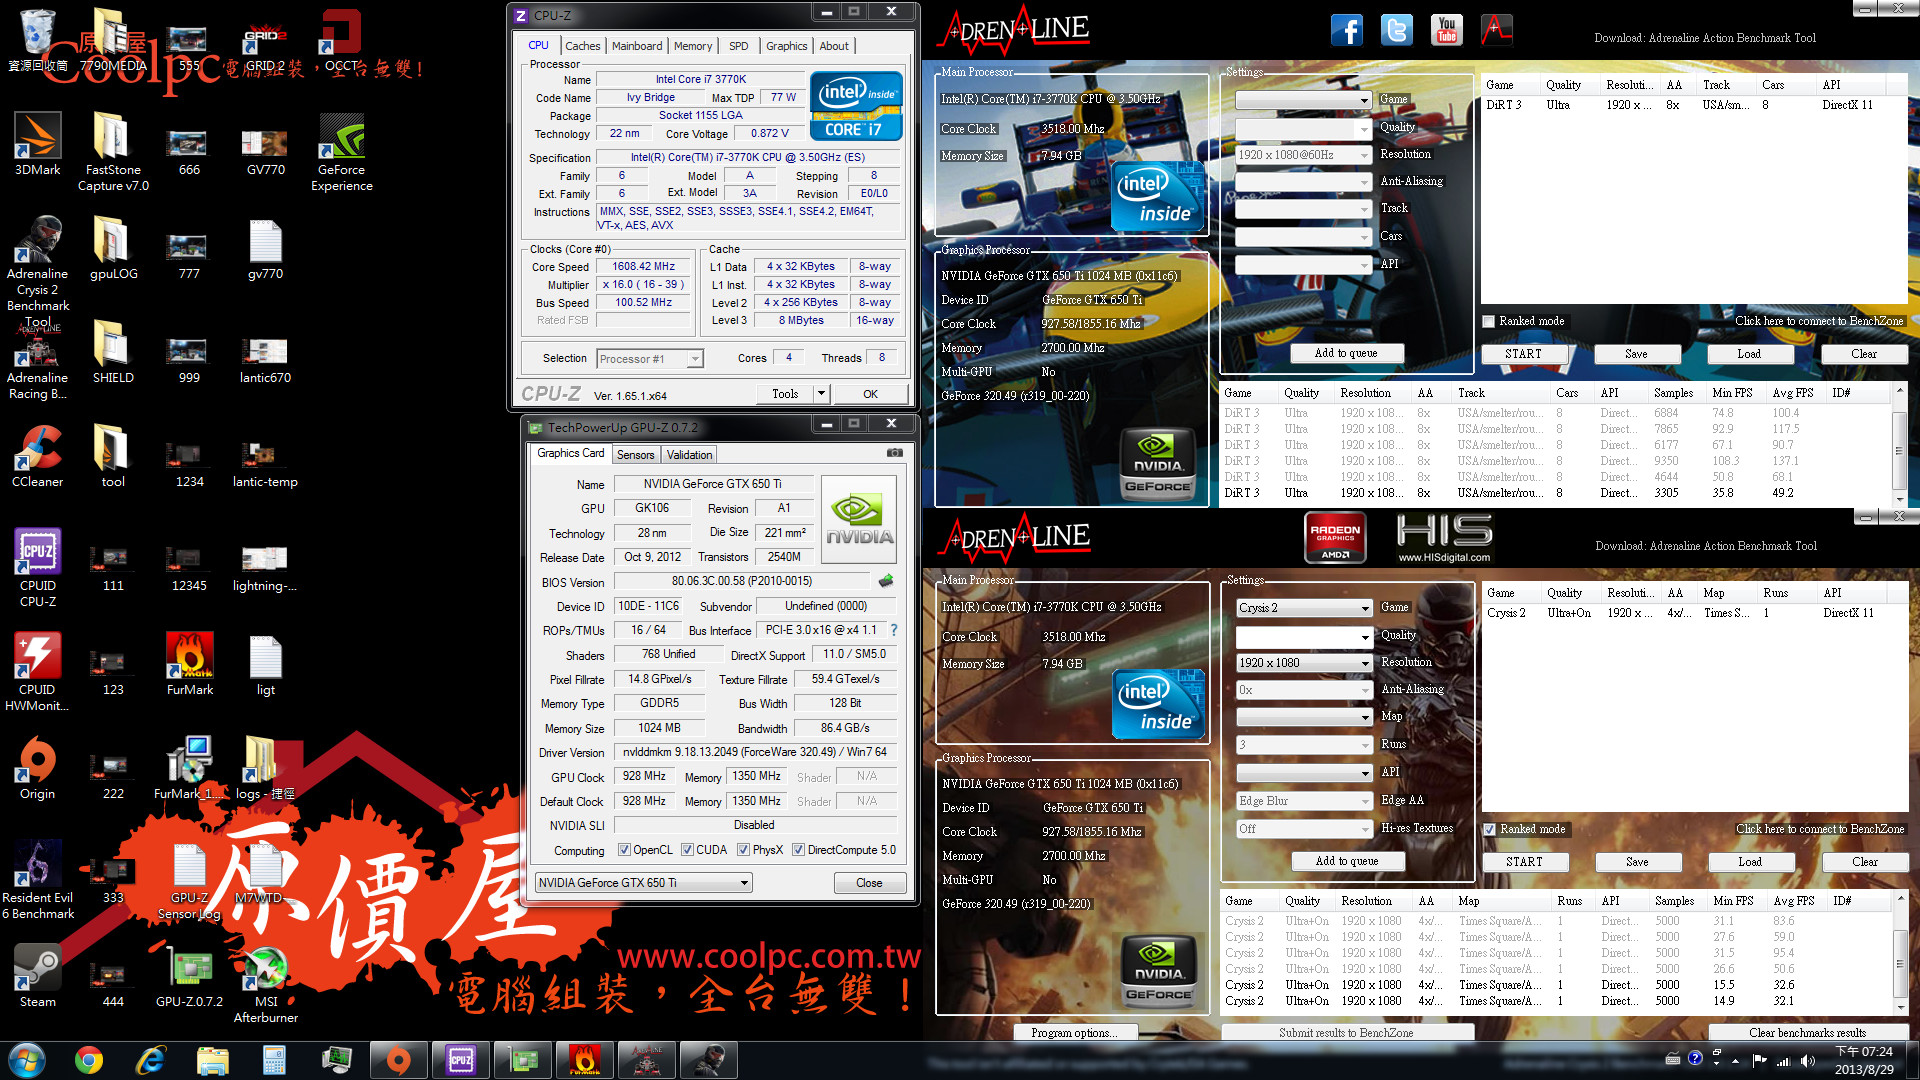Click the Facebook icon in Adrenaline header

click(1346, 30)
